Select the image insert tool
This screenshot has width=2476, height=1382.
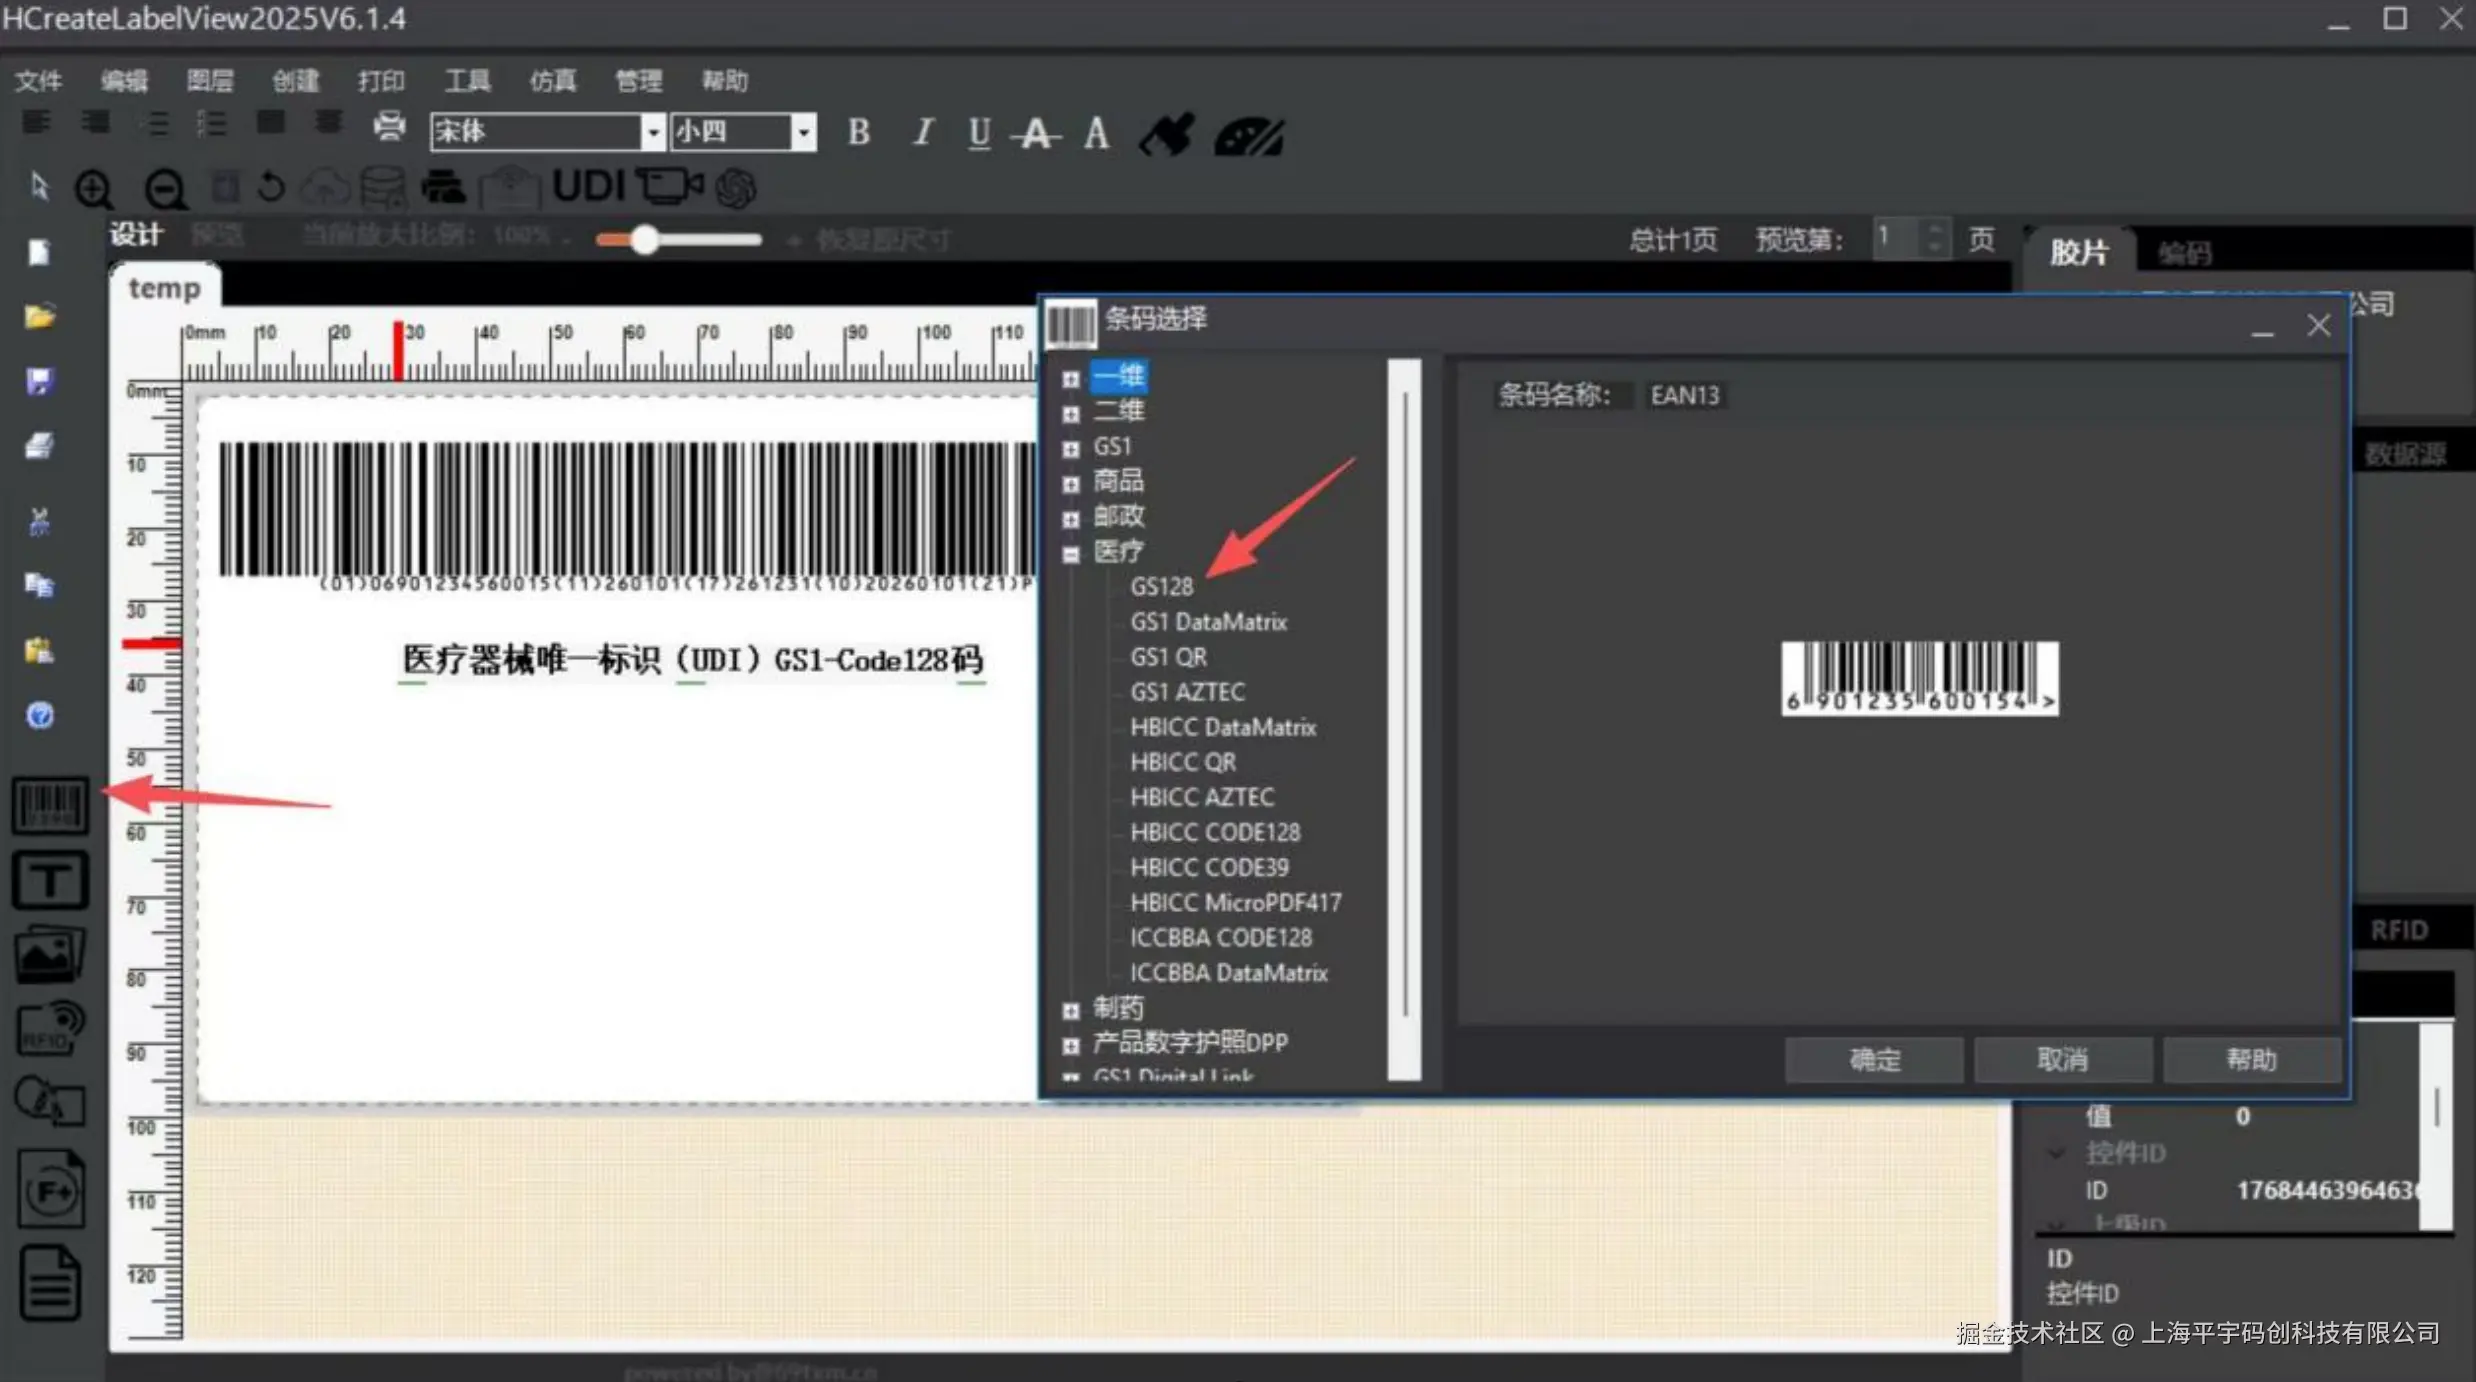click(x=50, y=954)
